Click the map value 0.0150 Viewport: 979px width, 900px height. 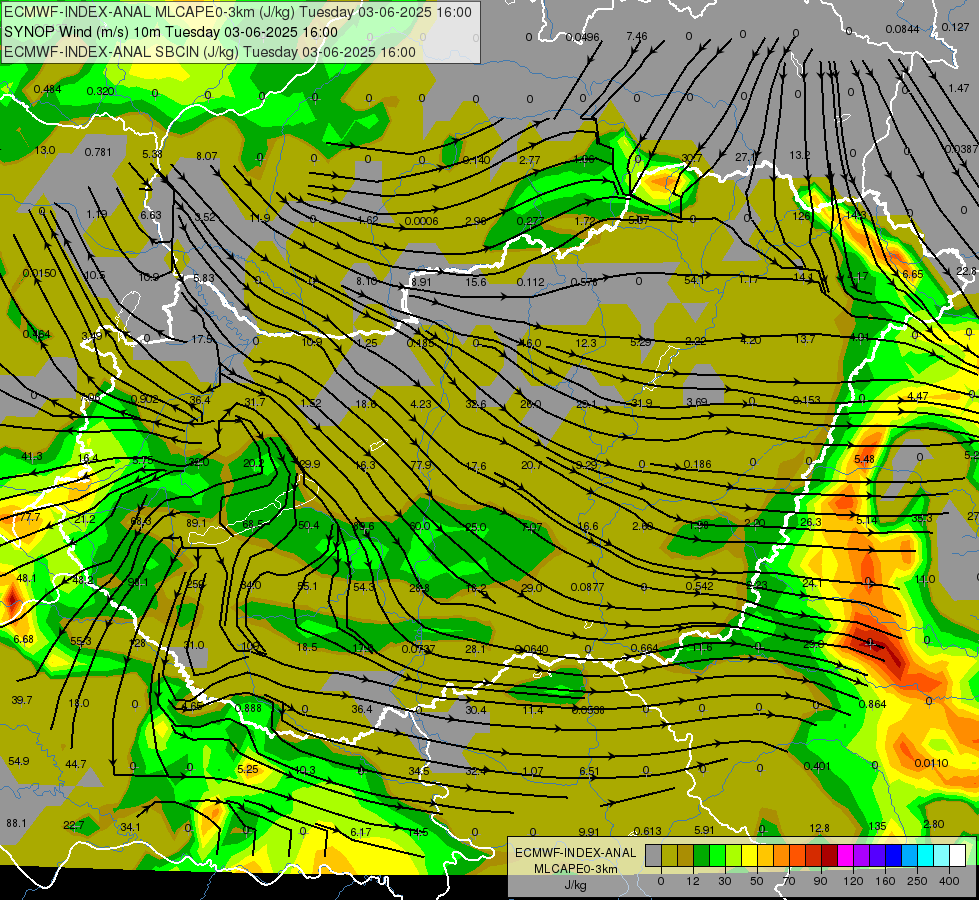[x=39, y=274]
